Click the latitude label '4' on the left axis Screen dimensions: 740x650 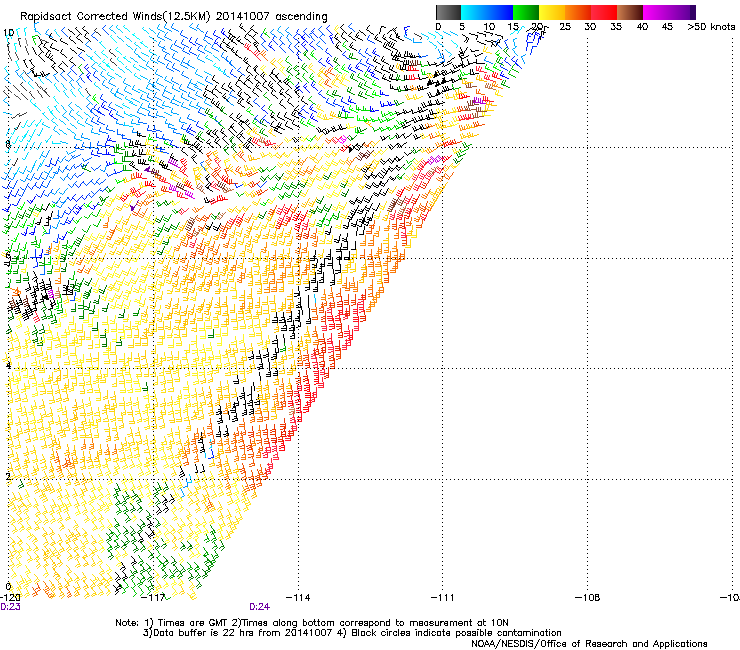click(8, 365)
